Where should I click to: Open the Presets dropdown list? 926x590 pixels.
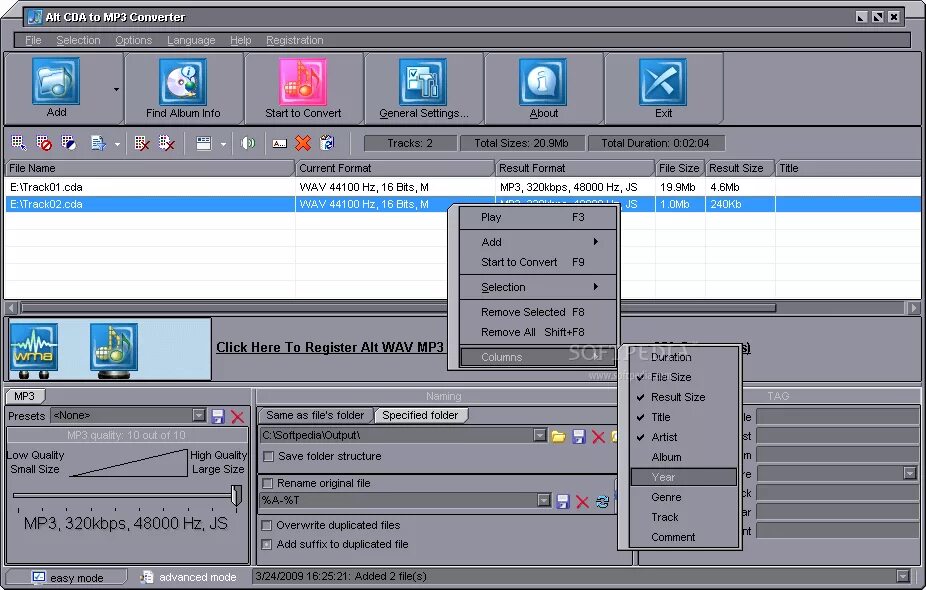tap(199, 416)
